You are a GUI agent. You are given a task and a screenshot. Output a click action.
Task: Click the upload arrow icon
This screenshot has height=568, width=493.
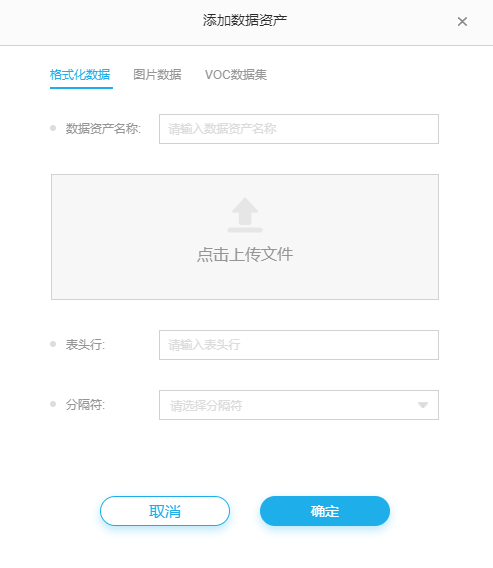click(245, 215)
